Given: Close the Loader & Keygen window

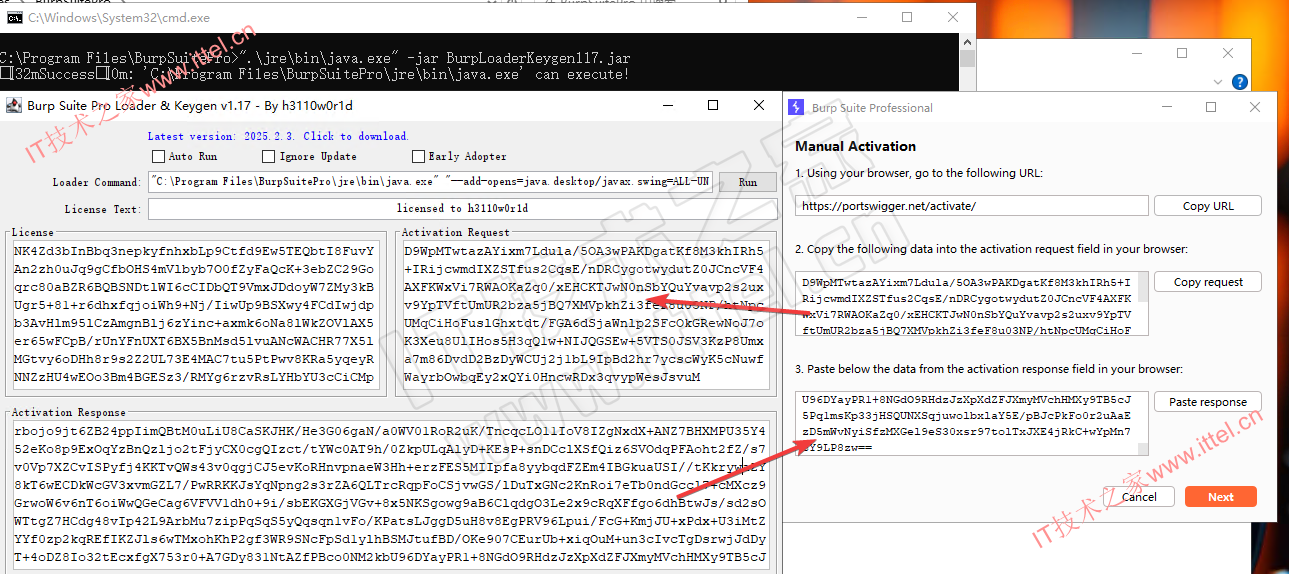Looking at the screenshot, I should tap(757, 105).
